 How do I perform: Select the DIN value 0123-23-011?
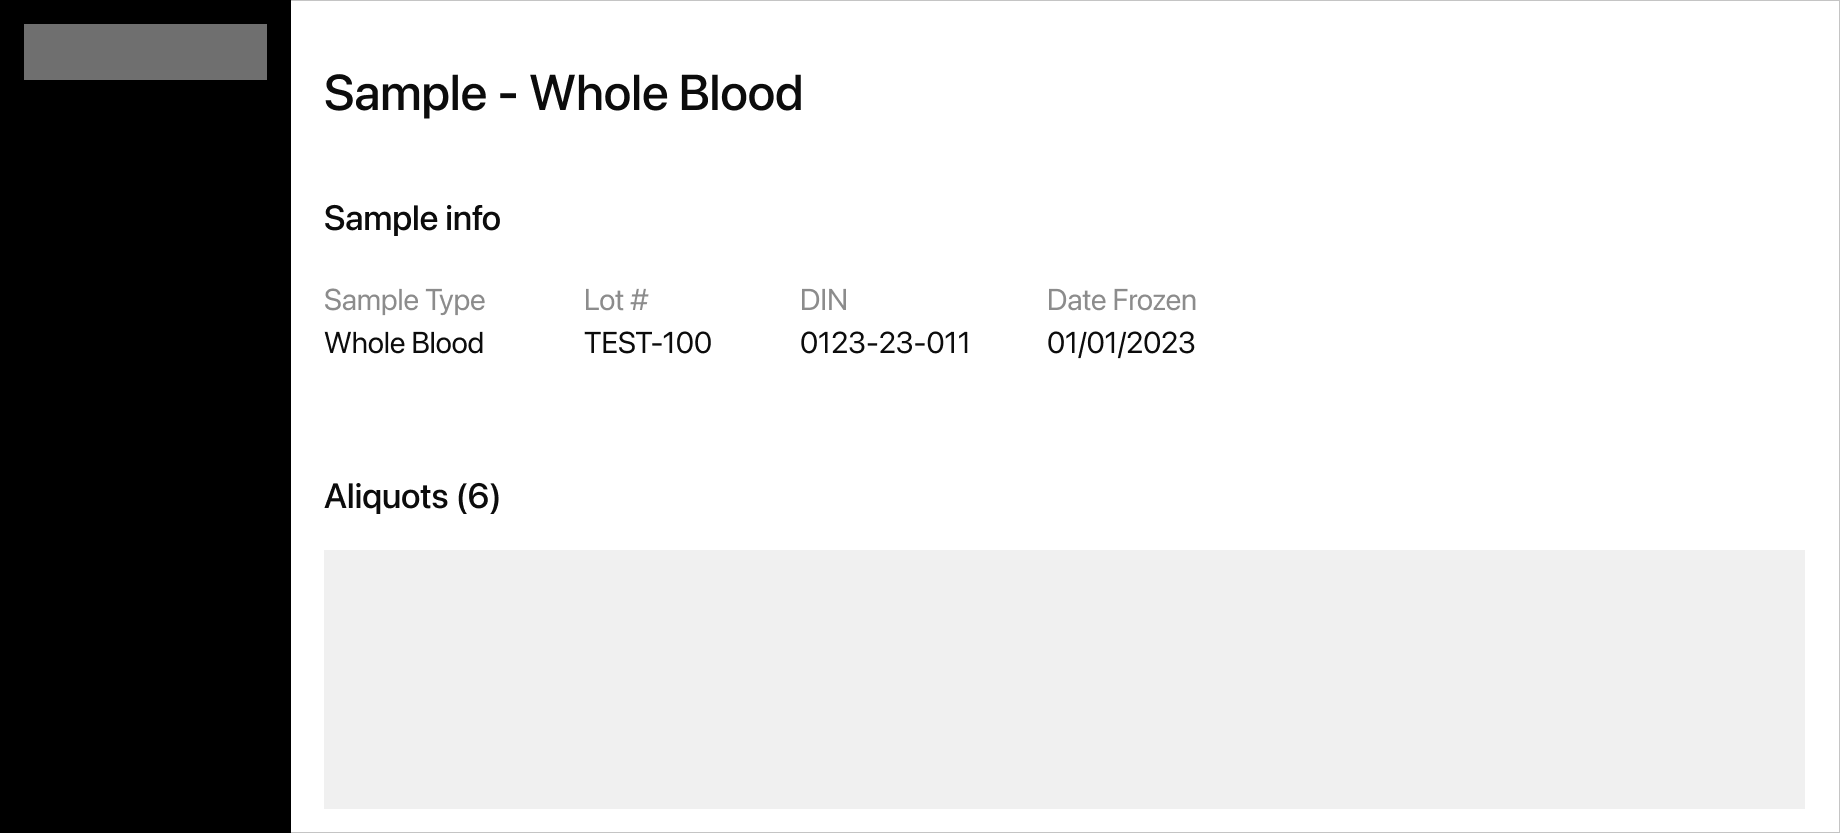pyautogui.click(x=885, y=343)
